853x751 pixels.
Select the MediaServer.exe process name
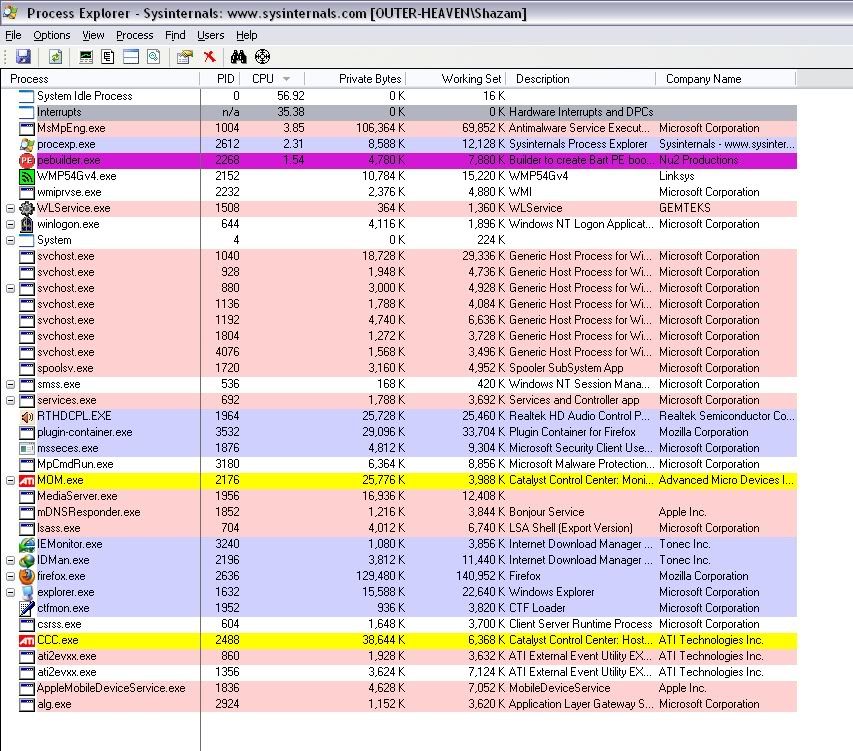[77, 496]
